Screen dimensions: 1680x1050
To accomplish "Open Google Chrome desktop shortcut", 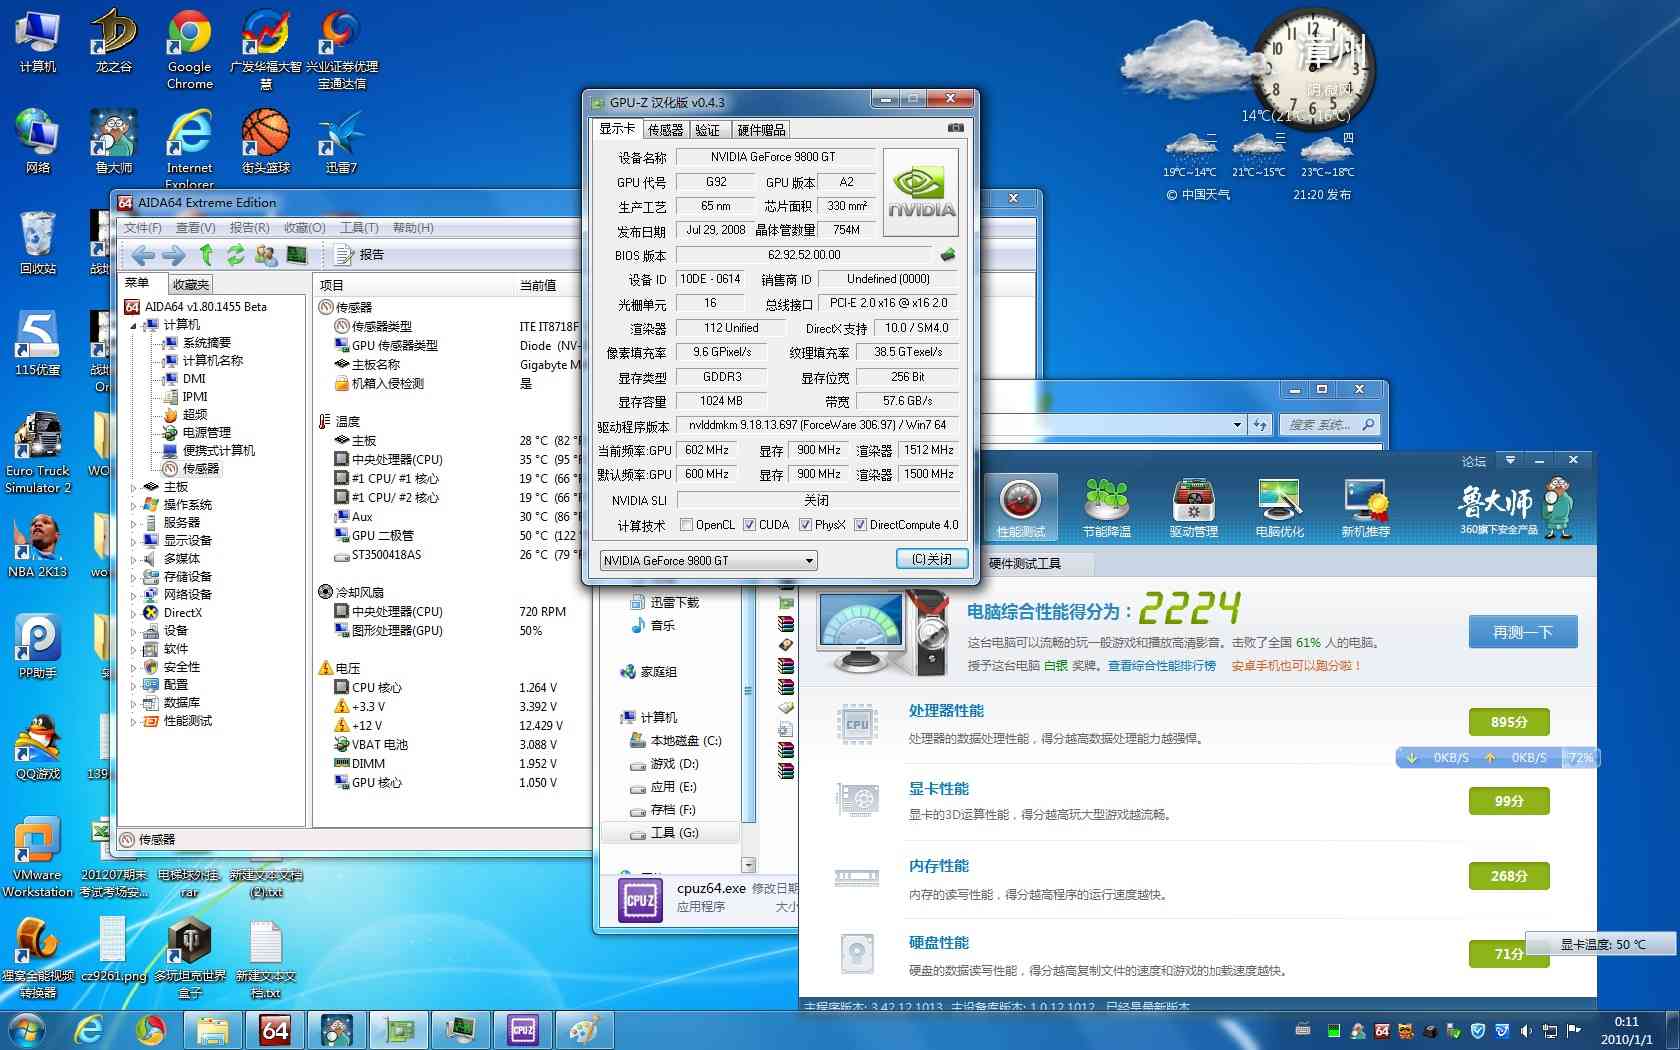I will [x=189, y=50].
